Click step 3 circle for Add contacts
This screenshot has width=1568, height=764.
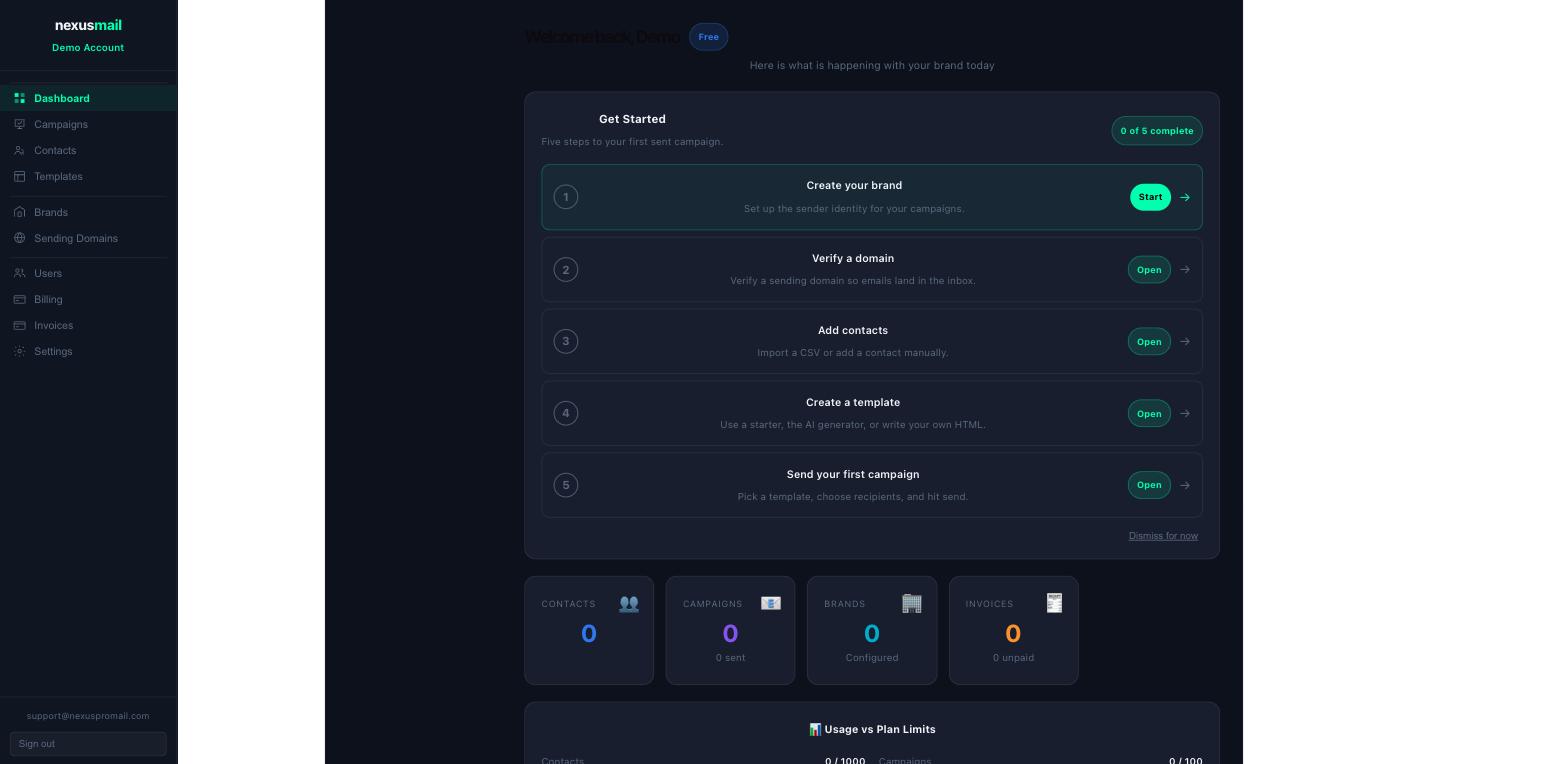click(x=566, y=341)
